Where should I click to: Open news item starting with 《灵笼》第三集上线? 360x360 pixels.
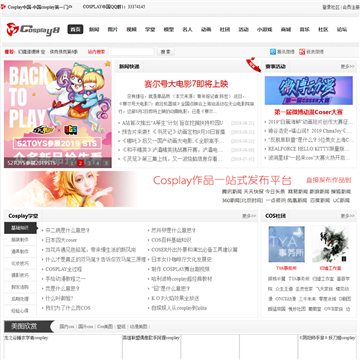tap(172, 159)
